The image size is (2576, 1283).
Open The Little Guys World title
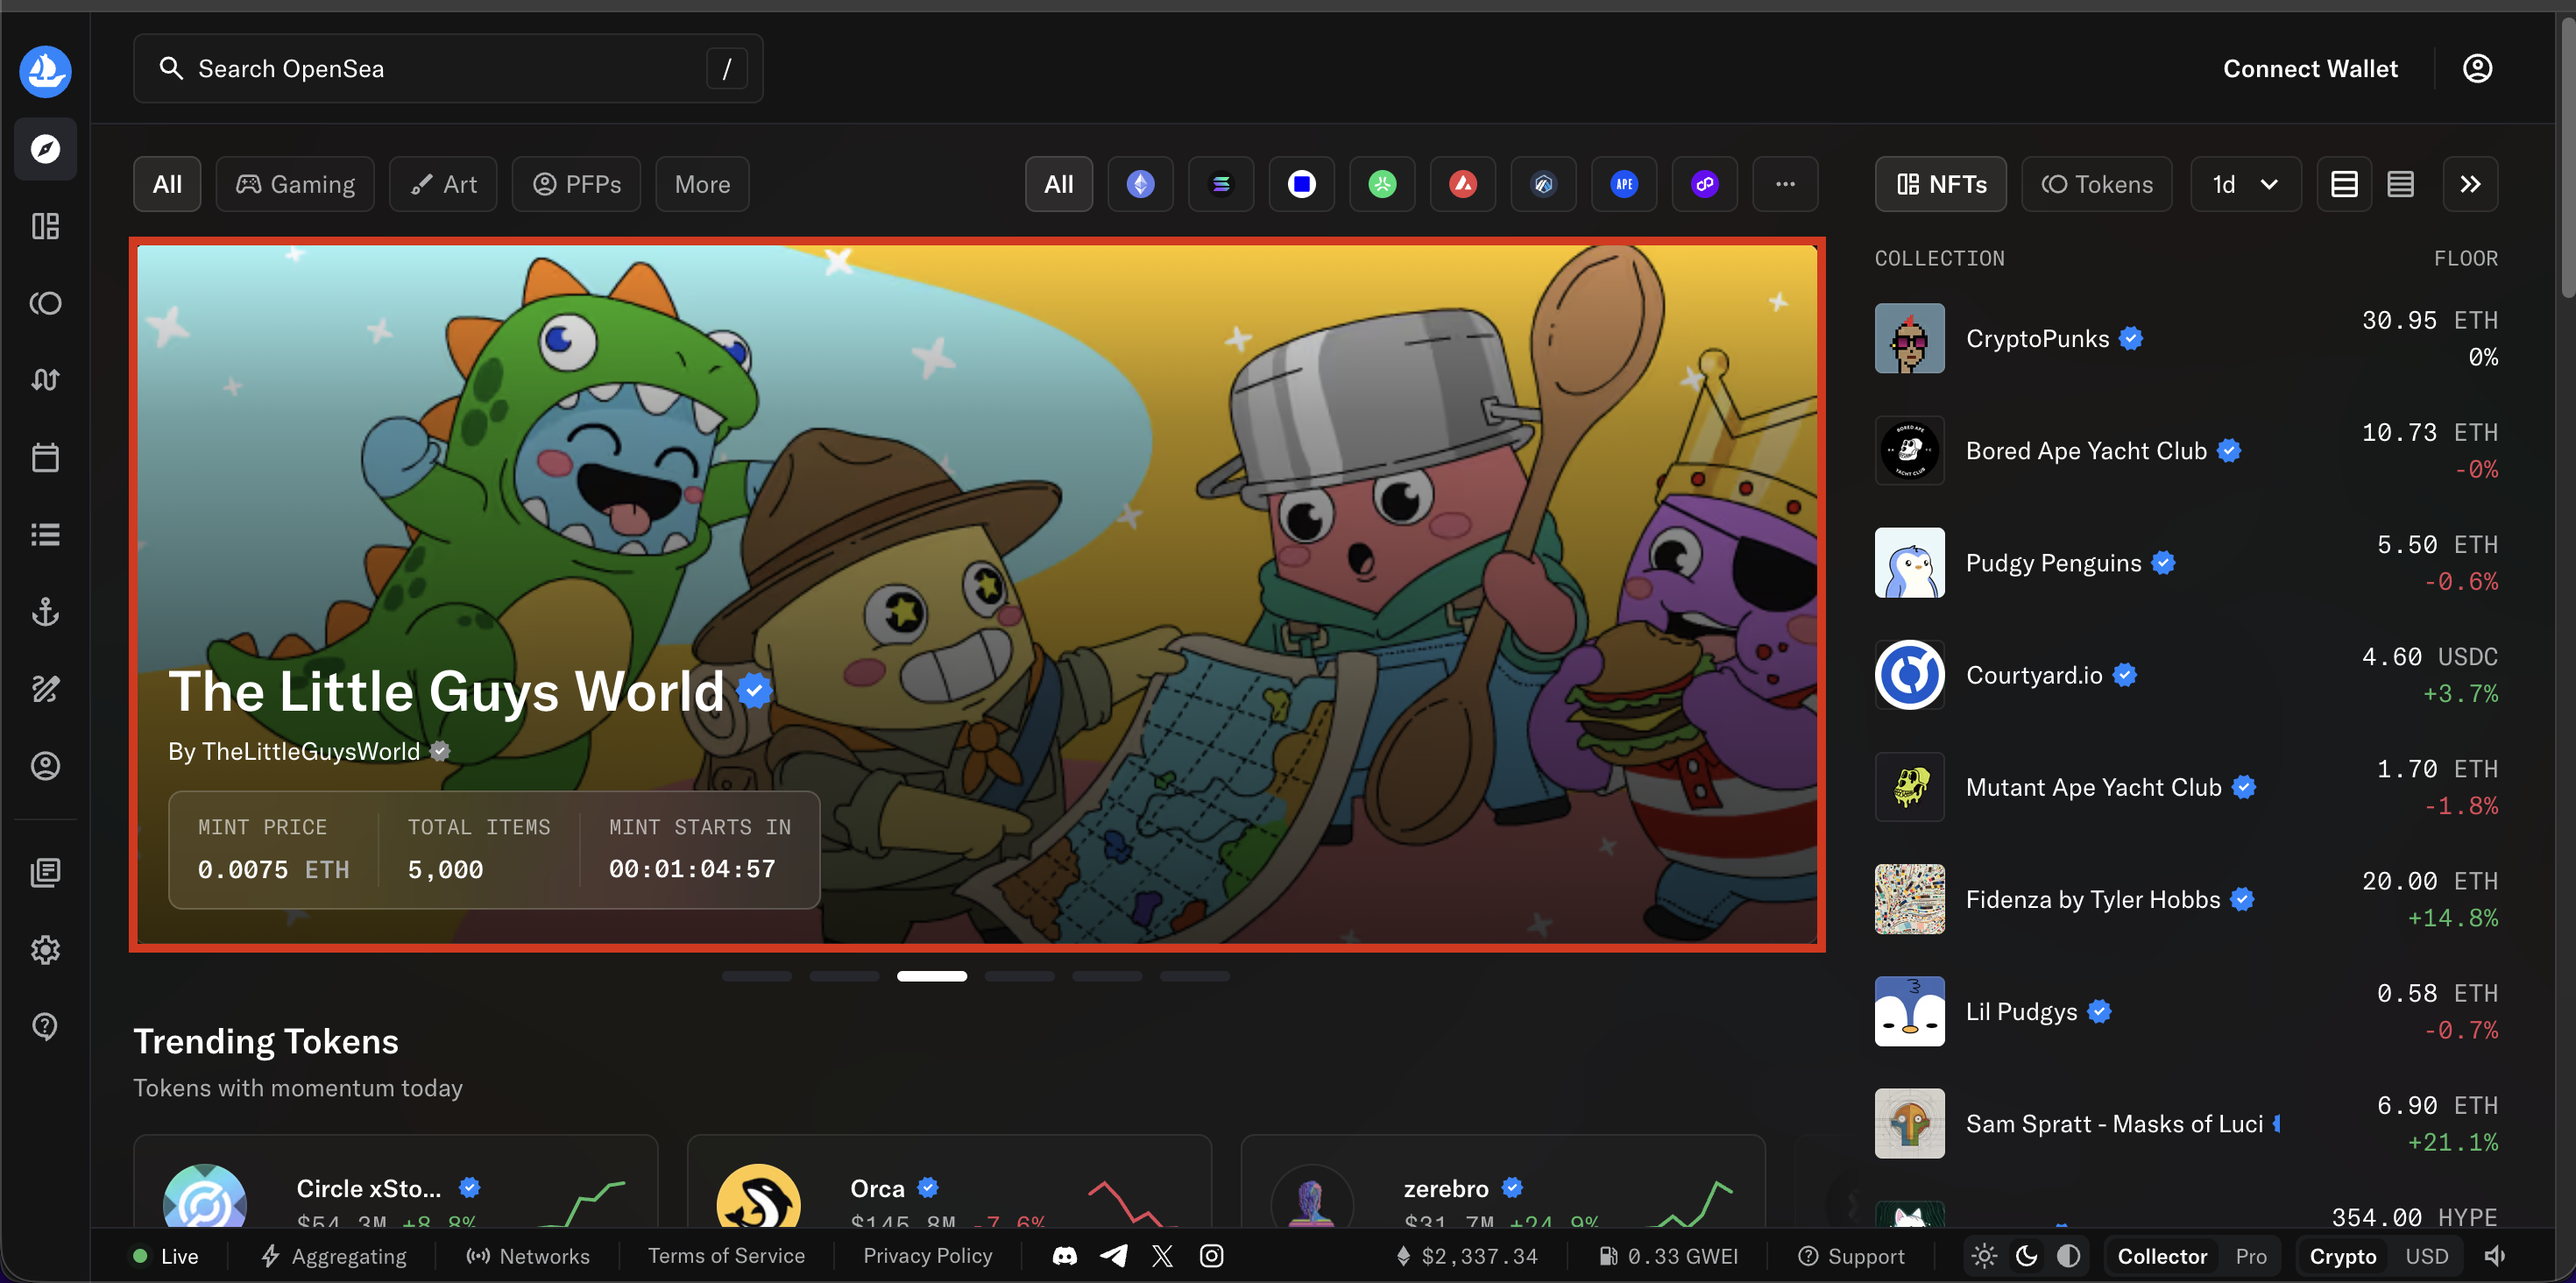pos(446,691)
